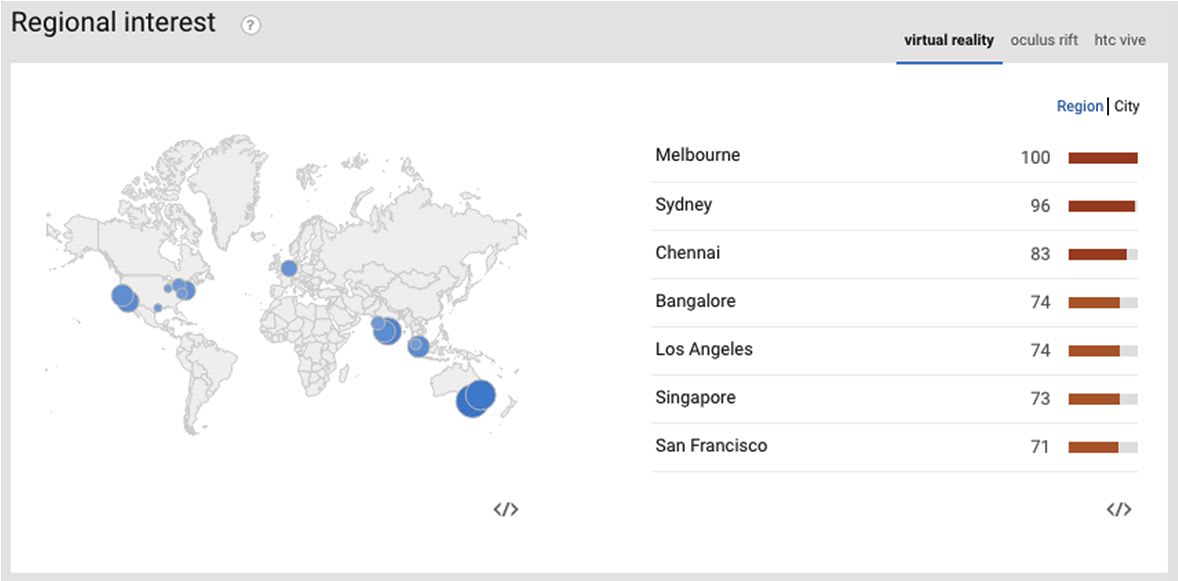The image size is (1178, 581).
Task: Click Sydney's interest bar showing 96
Action: (1103, 206)
